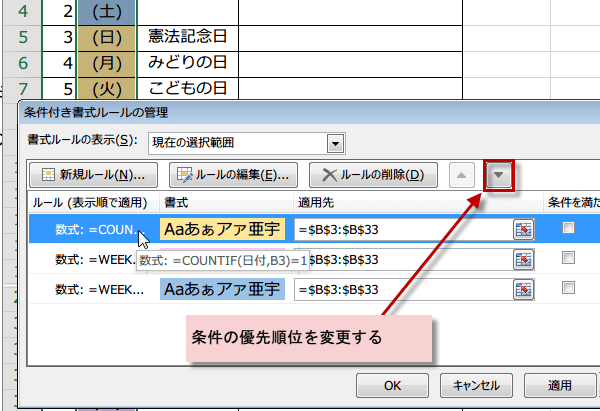
Task: Select the cell containing 憲法記念日
Action: tap(188, 38)
